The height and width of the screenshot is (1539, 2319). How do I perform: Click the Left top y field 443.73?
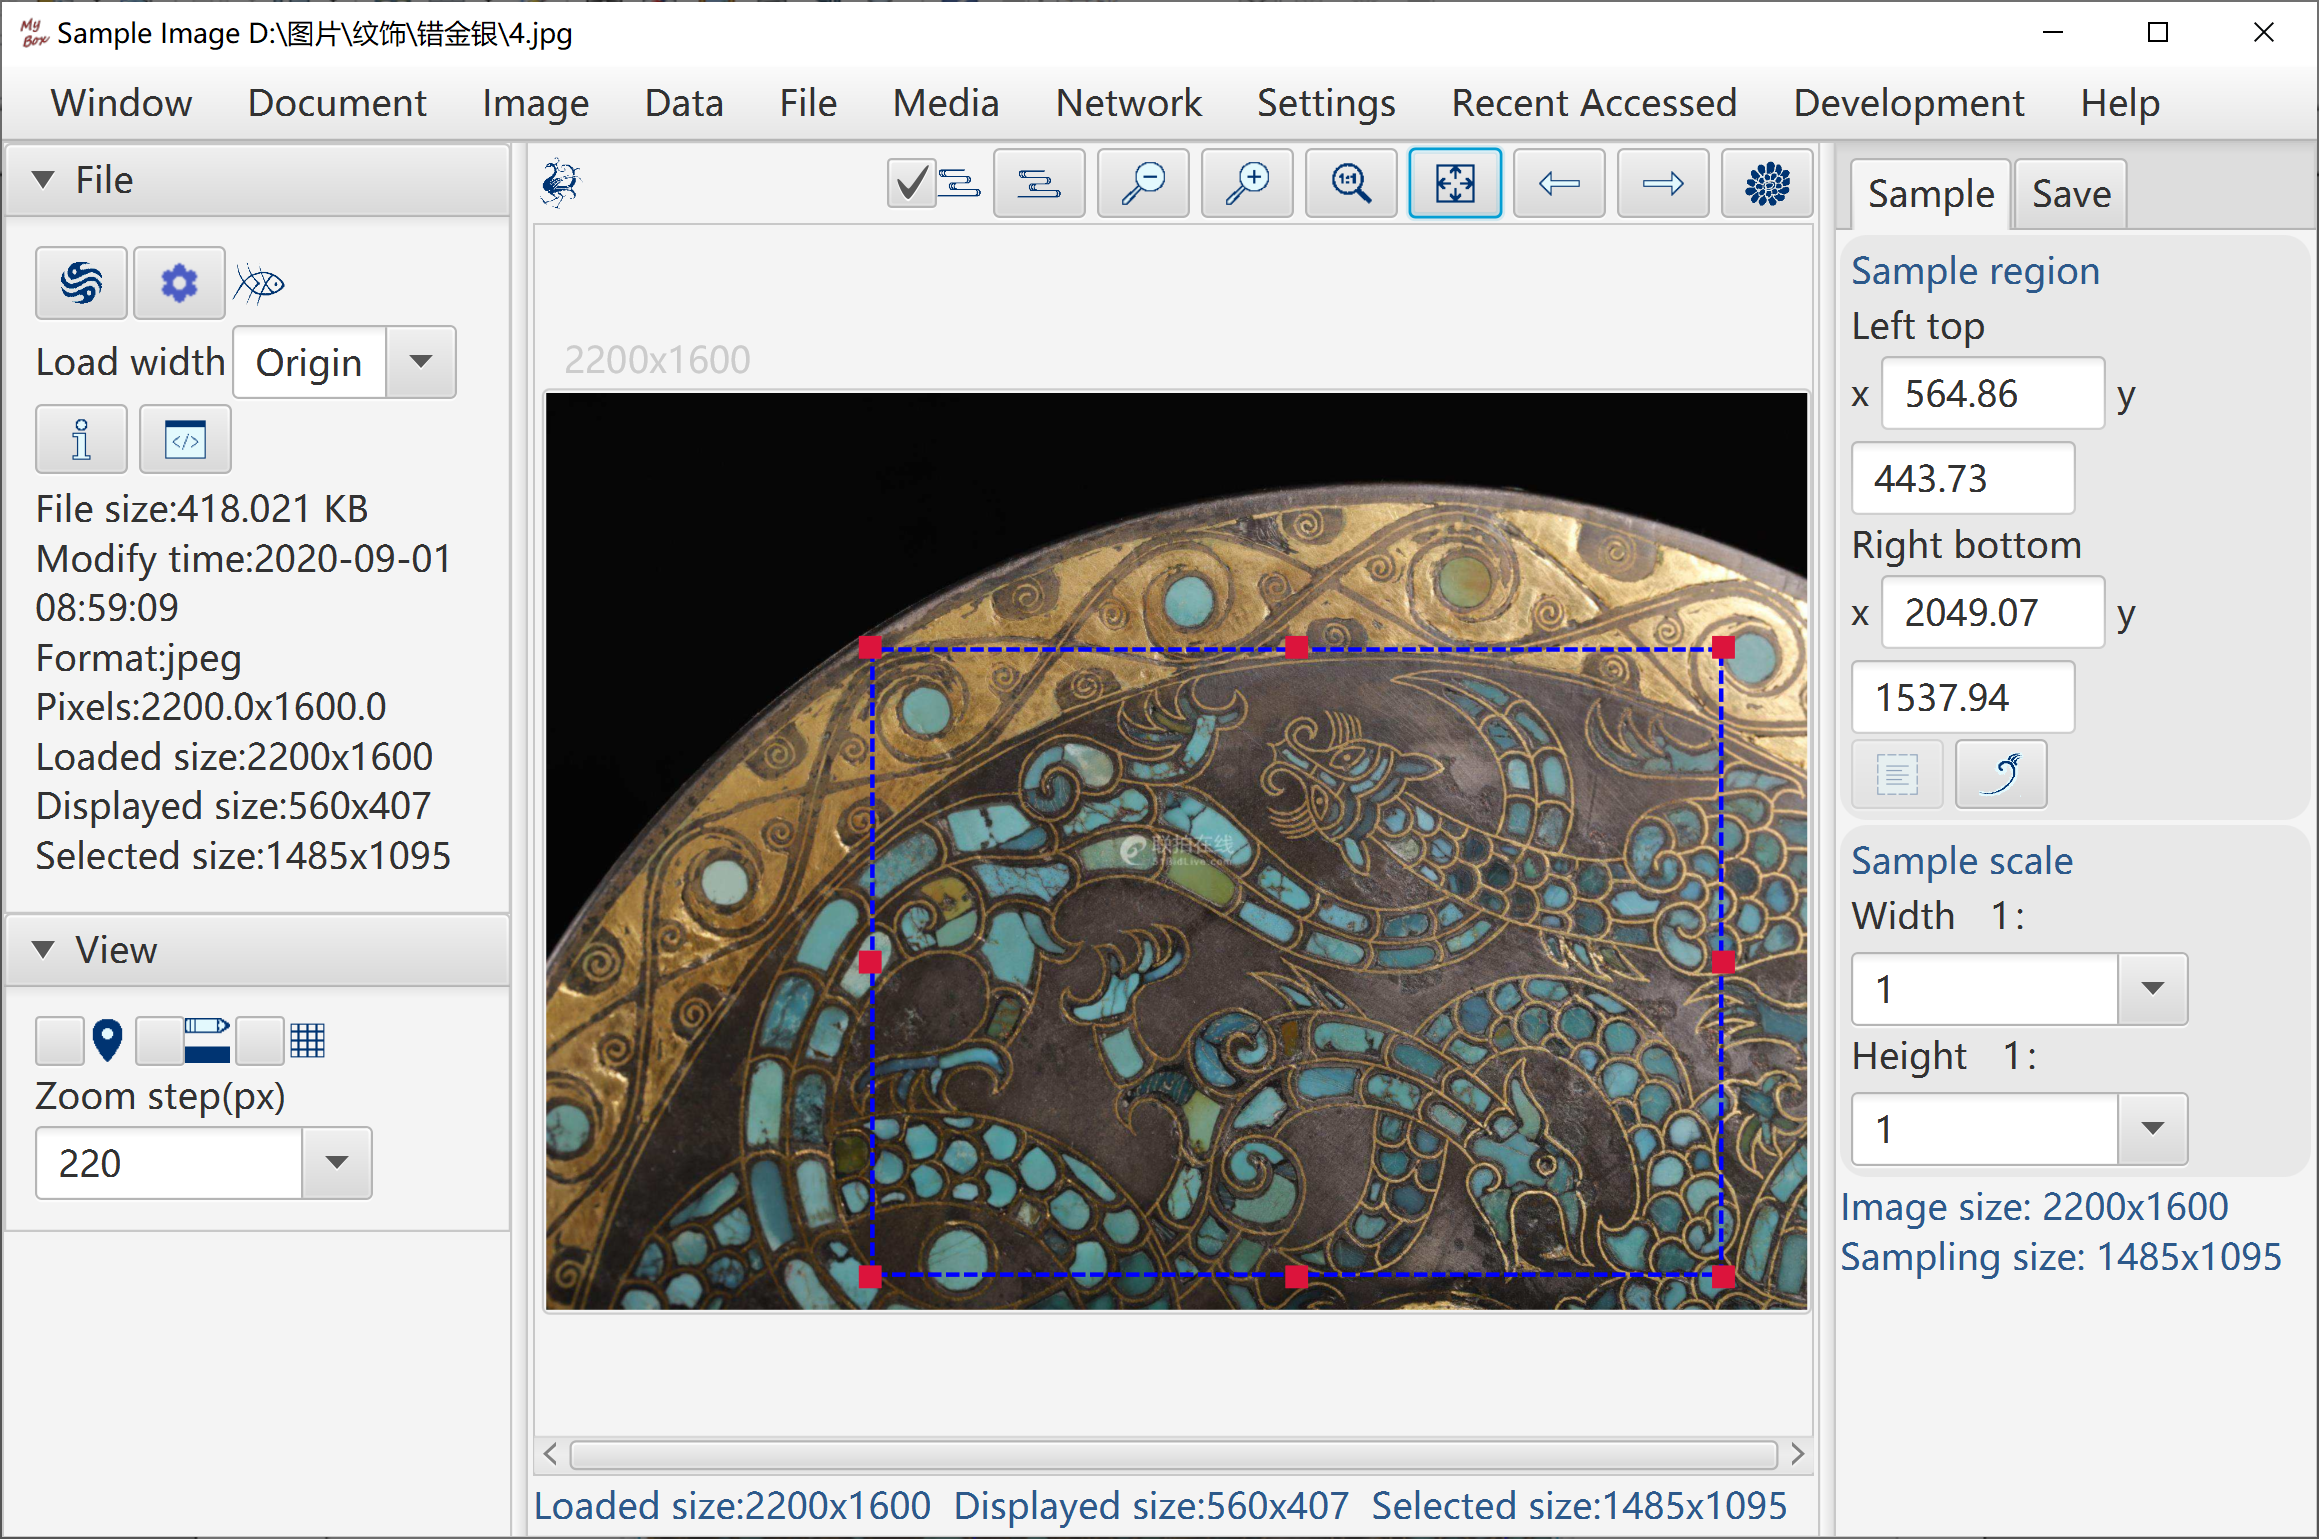(x=1963, y=479)
